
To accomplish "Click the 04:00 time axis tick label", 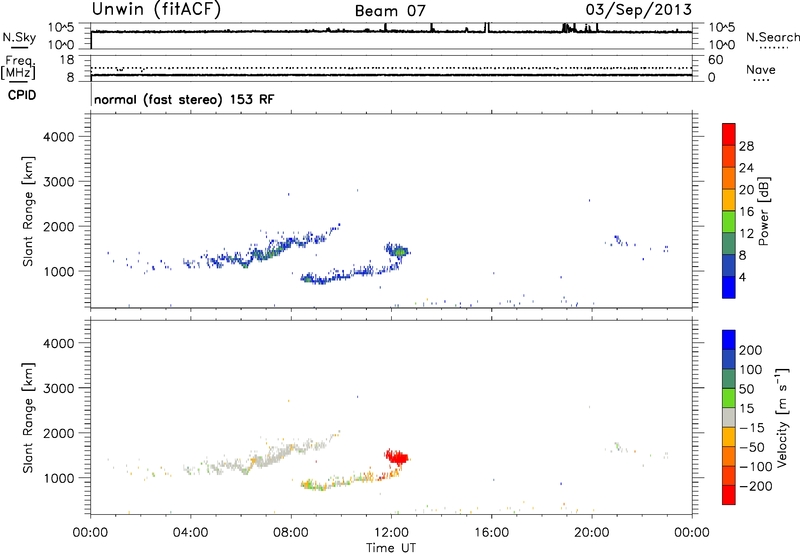I will point(191,533).
